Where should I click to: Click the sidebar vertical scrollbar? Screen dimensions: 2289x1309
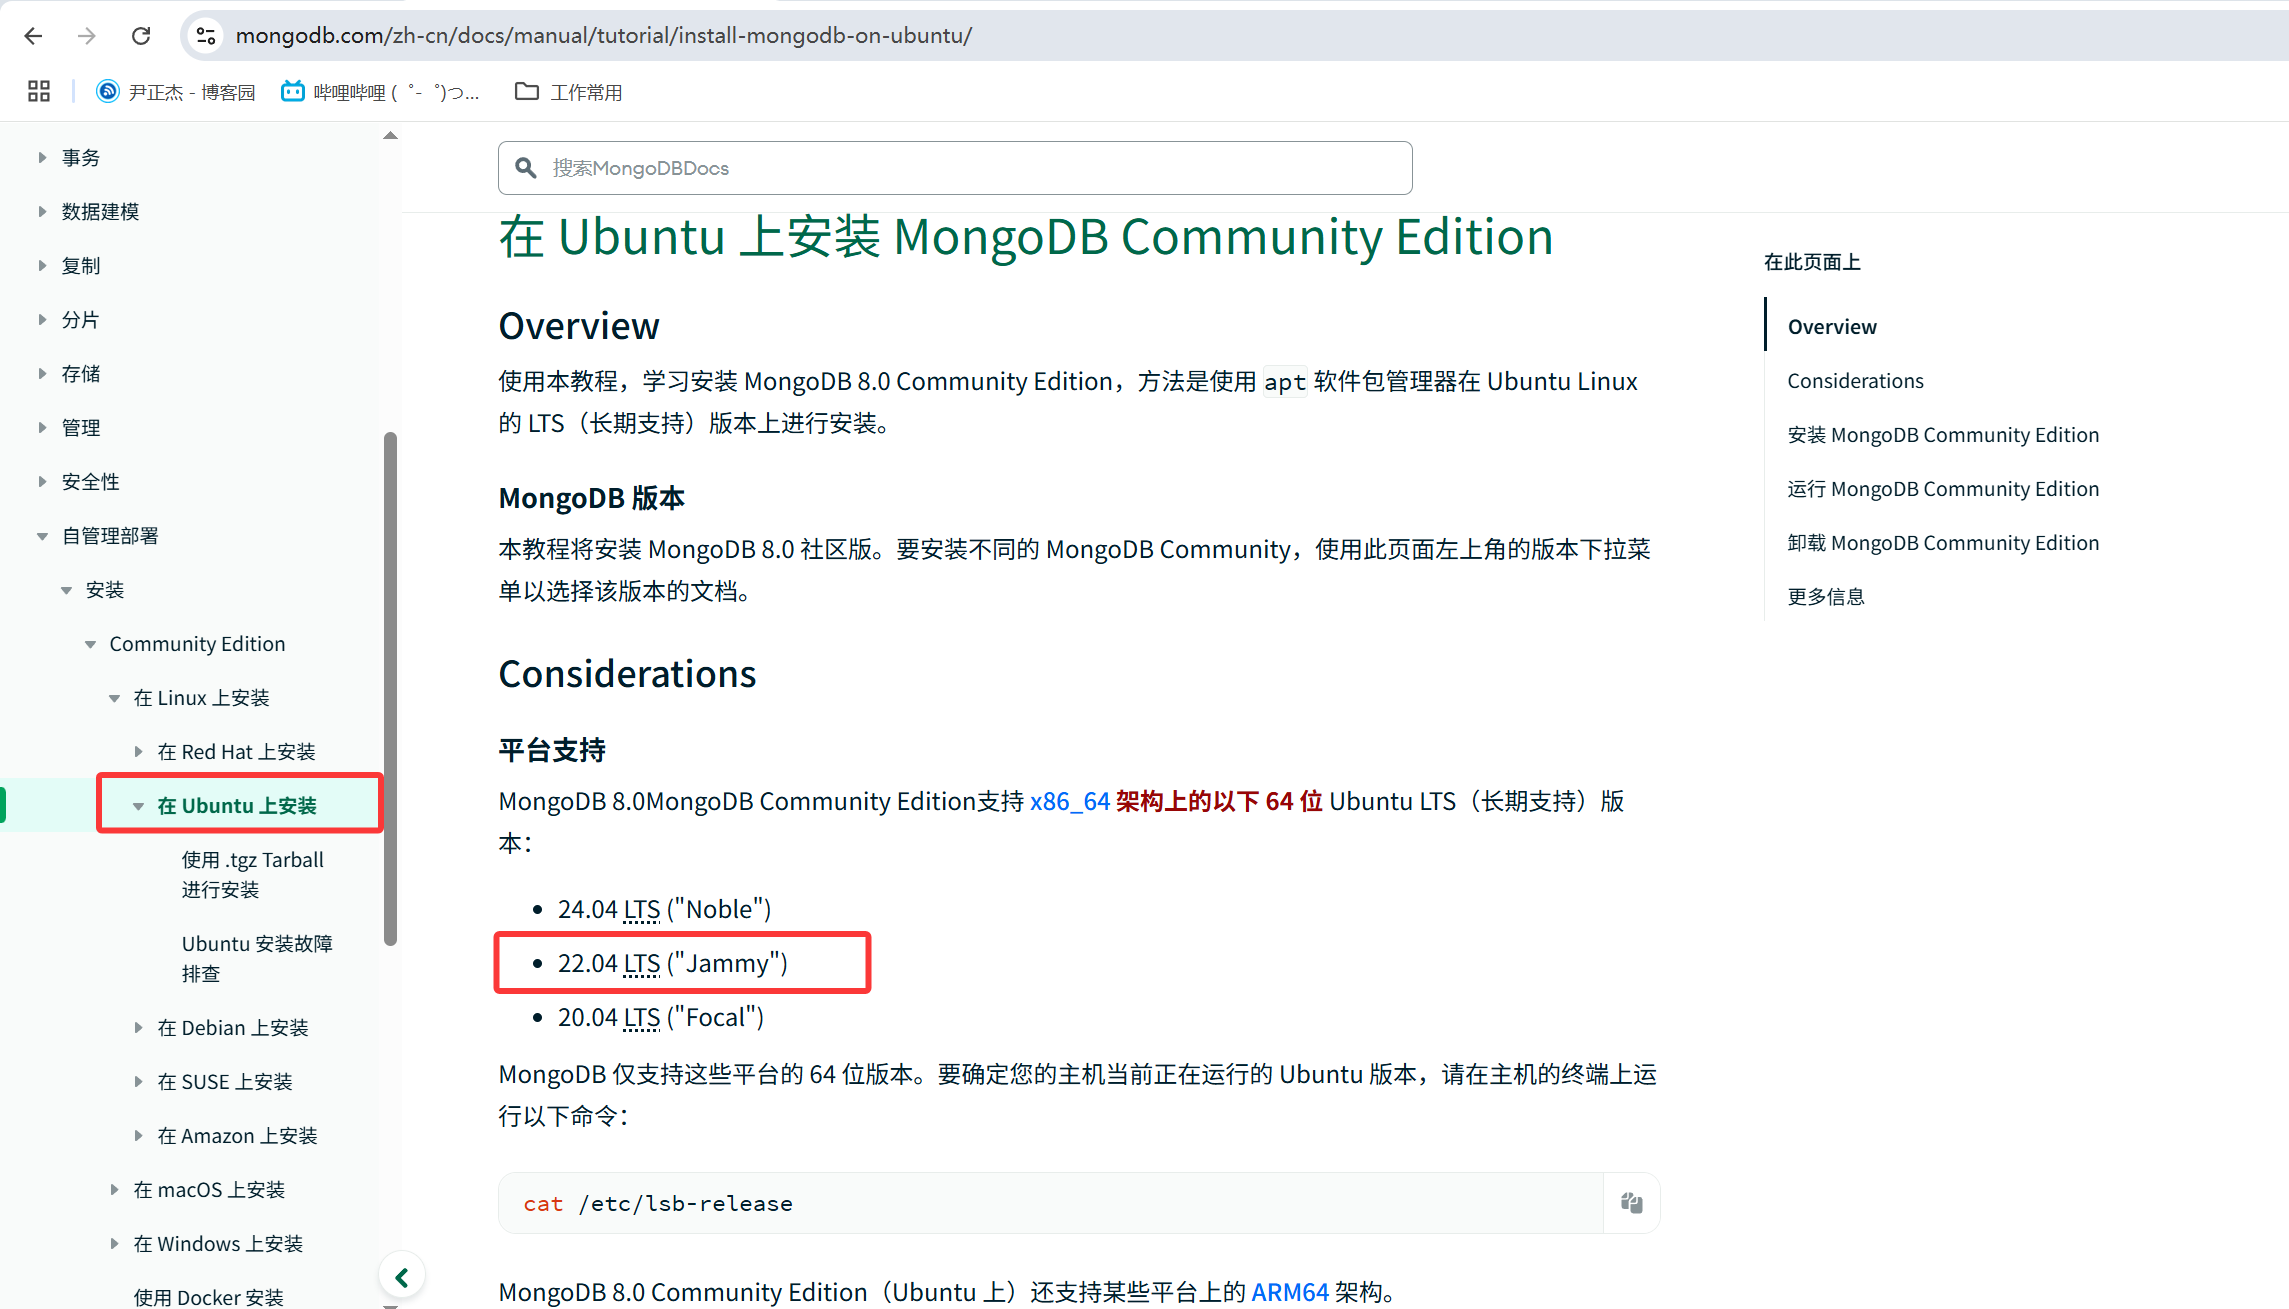tap(390, 688)
